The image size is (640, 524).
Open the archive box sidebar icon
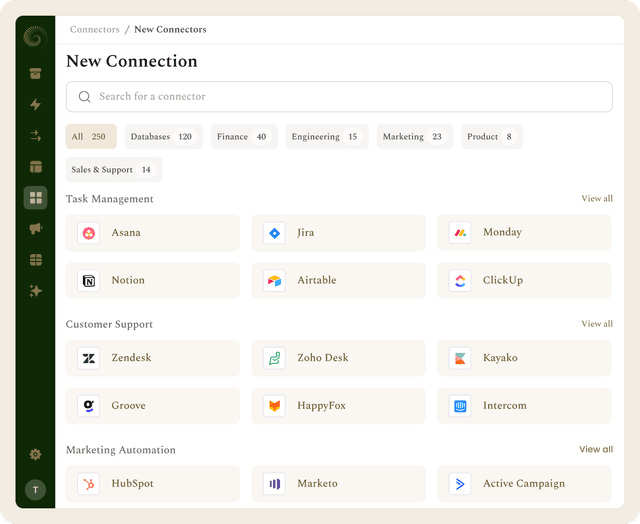(x=36, y=73)
